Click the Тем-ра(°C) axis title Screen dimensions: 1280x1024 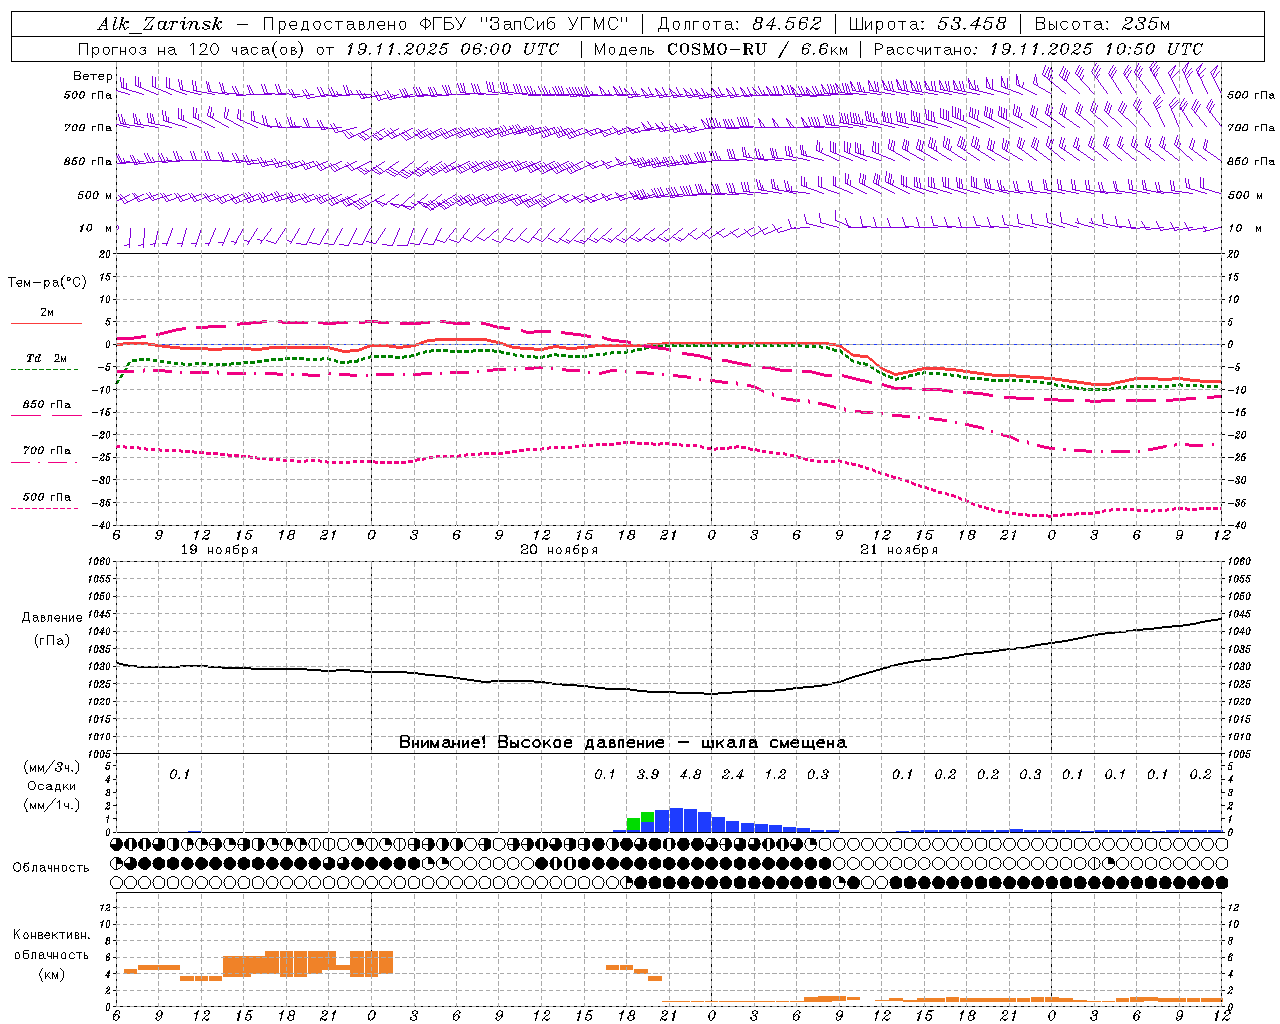[47, 283]
